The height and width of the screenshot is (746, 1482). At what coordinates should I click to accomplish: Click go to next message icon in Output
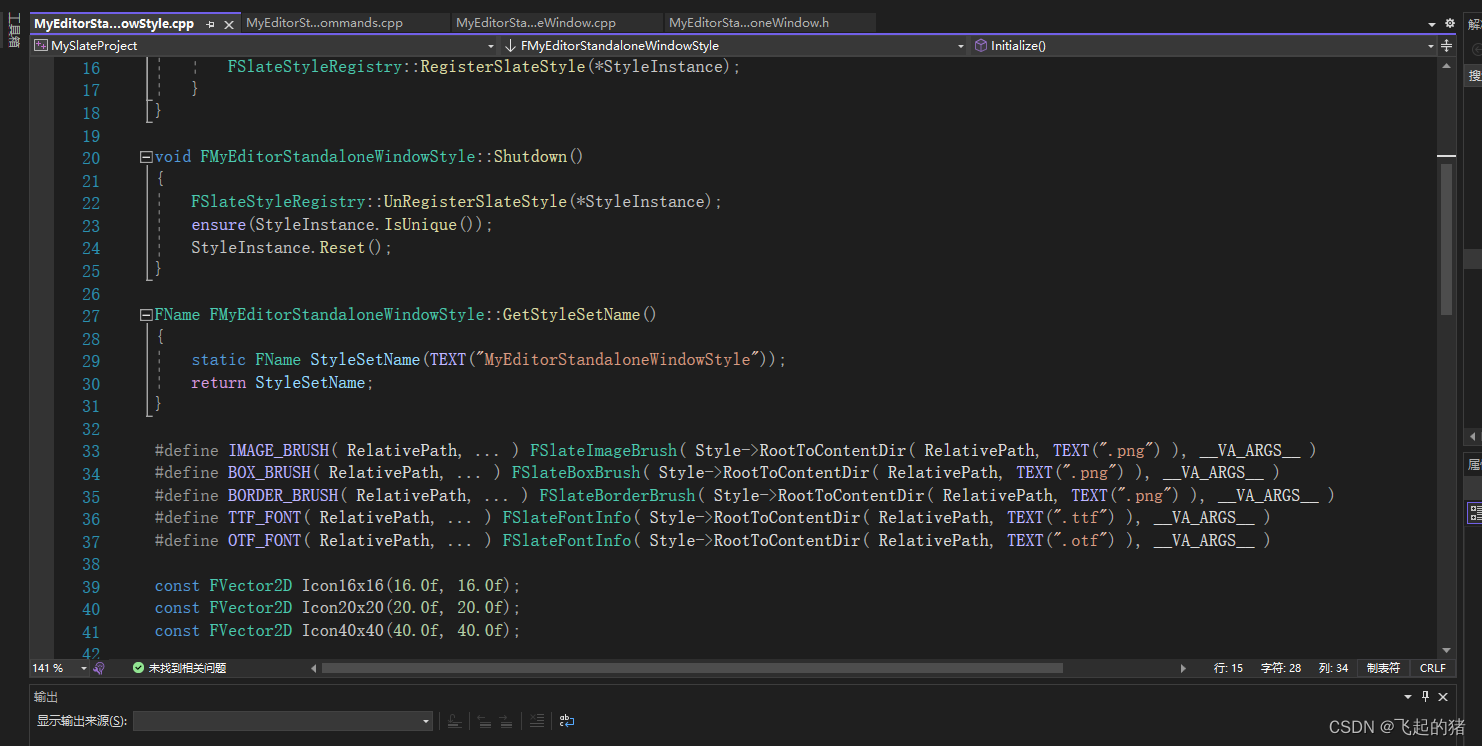tap(506, 721)
